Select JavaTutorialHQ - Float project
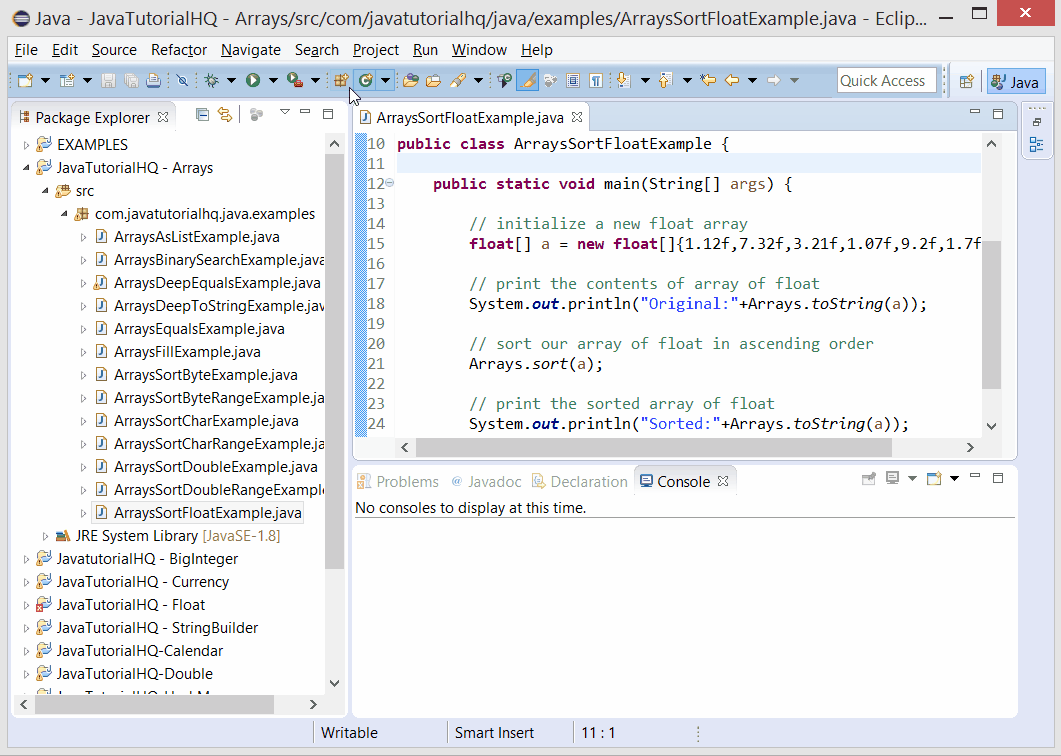 click(x=130, y=605)
